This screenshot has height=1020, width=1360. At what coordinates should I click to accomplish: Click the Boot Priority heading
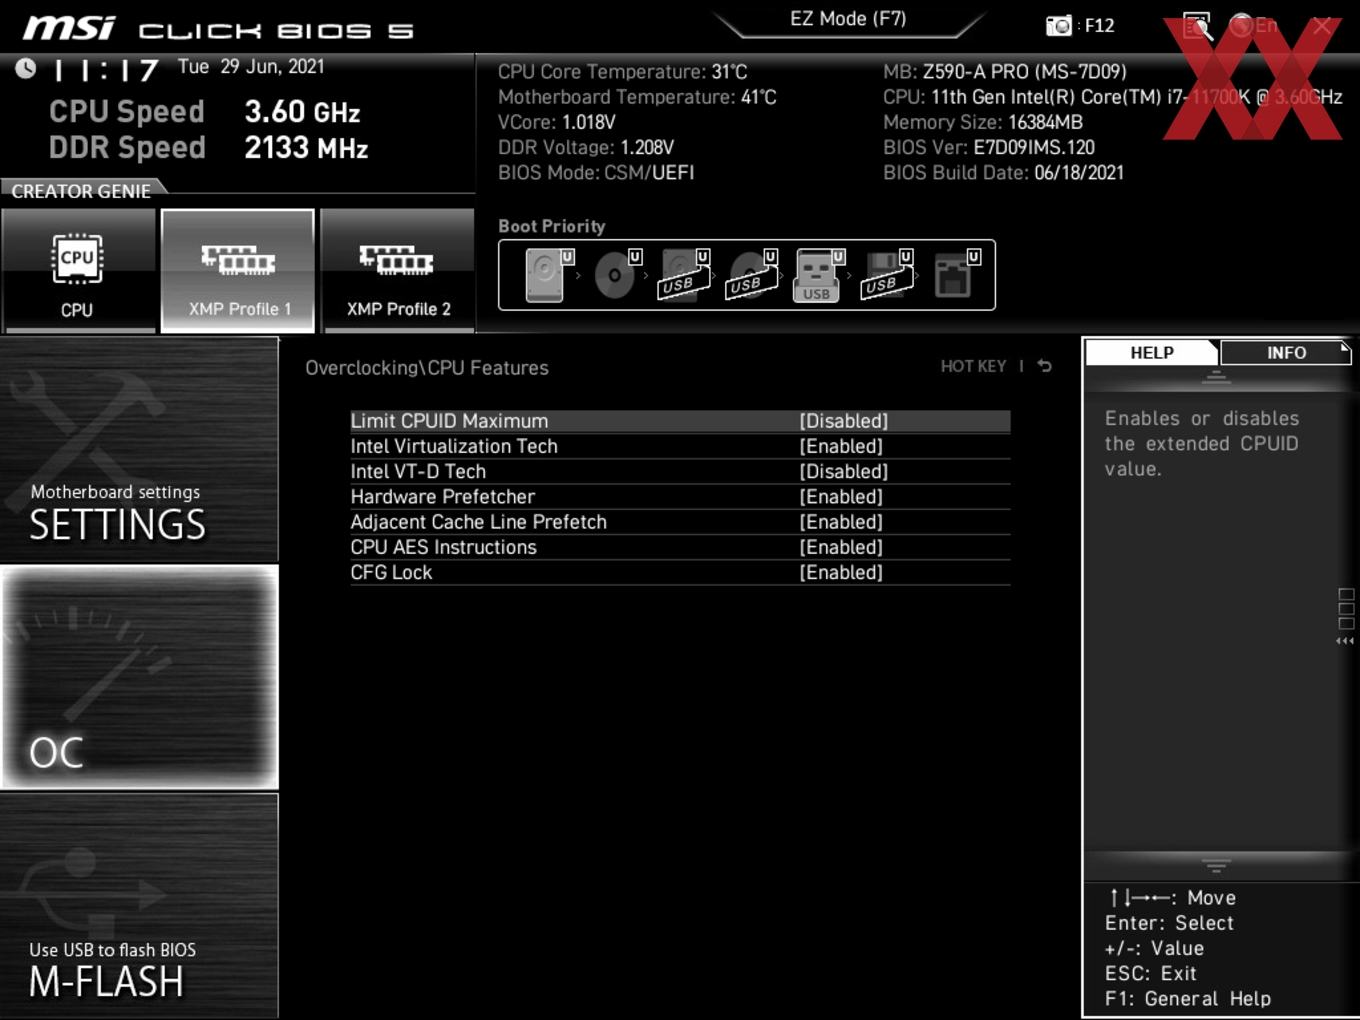coord(552,226)
